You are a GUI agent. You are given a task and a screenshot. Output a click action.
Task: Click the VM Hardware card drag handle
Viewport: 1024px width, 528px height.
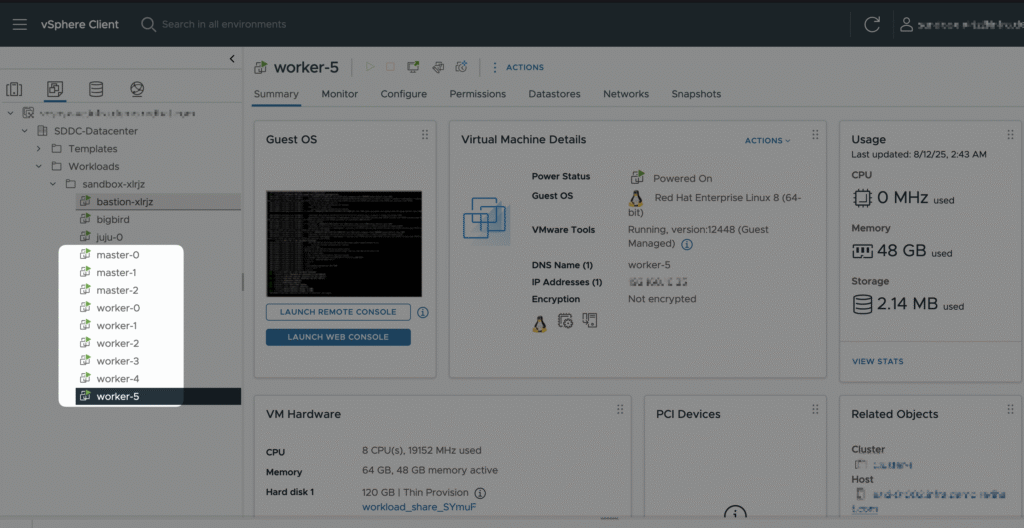point(620,409)
